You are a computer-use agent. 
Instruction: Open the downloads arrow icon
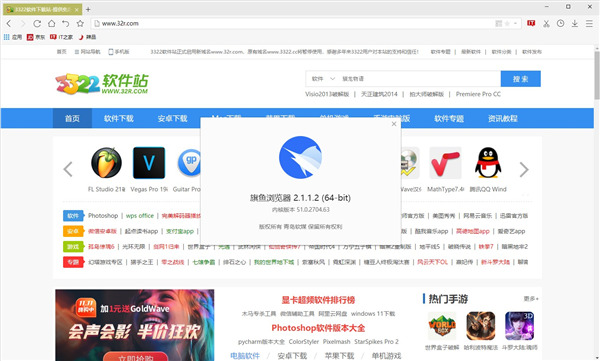pos(574,23)
